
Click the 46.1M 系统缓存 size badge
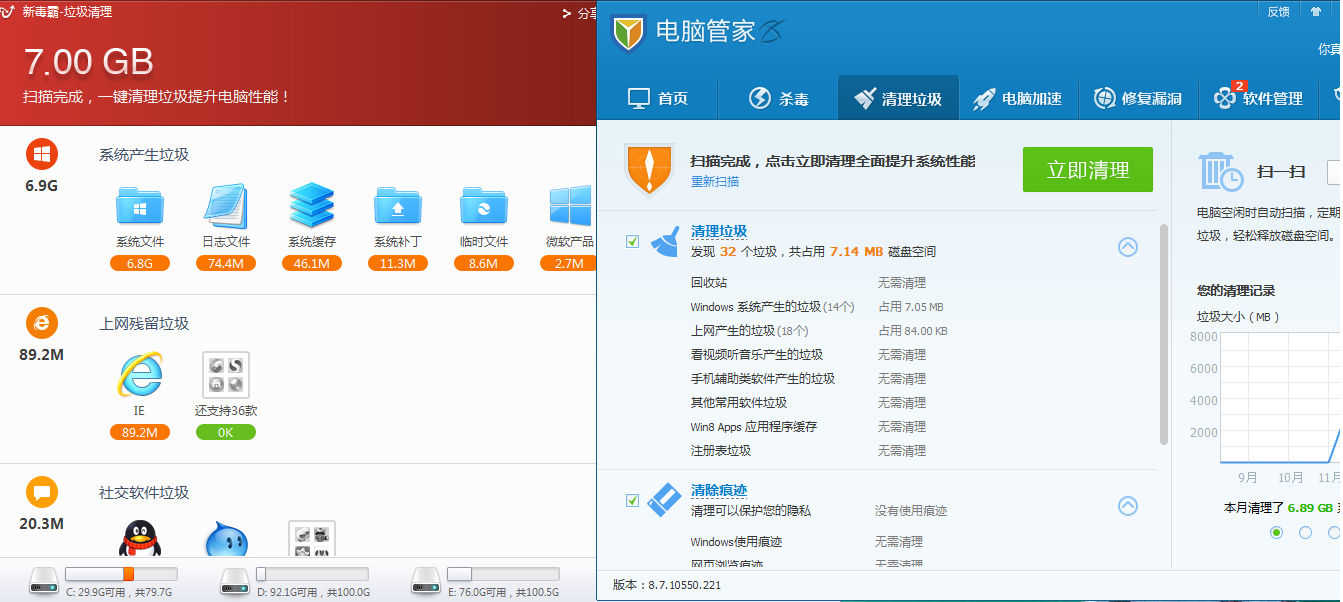(312, 263)
